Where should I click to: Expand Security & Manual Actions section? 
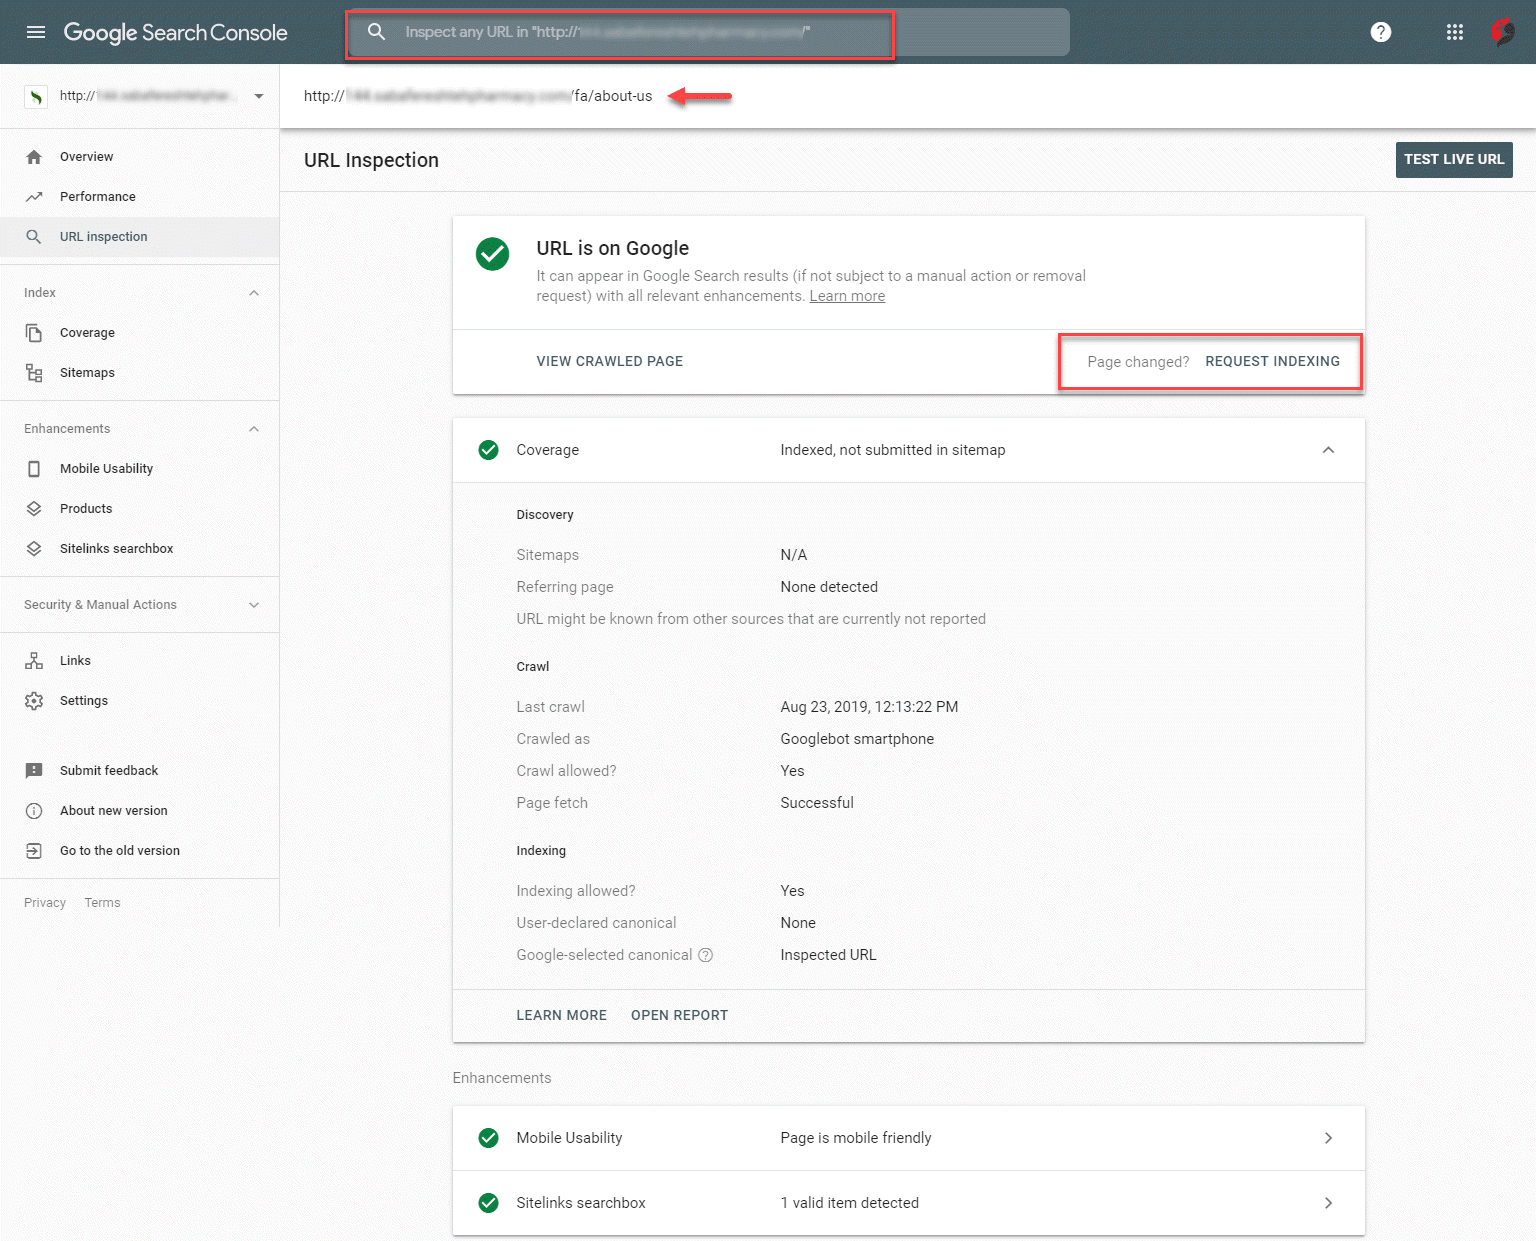point(254,605)
